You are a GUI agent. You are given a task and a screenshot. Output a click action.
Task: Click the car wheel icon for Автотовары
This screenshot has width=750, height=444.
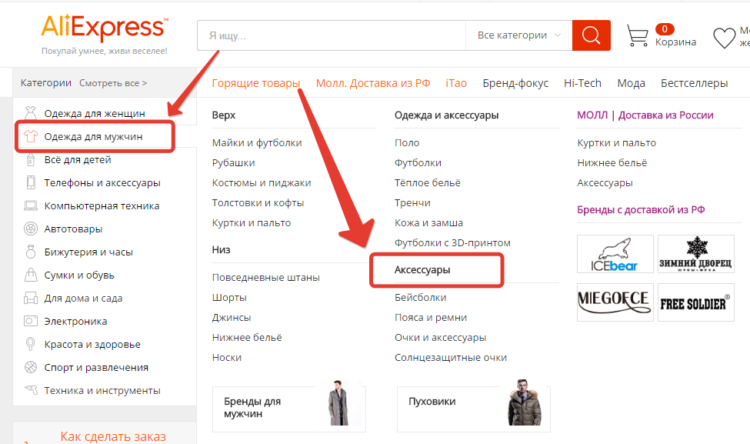(31, 229)
